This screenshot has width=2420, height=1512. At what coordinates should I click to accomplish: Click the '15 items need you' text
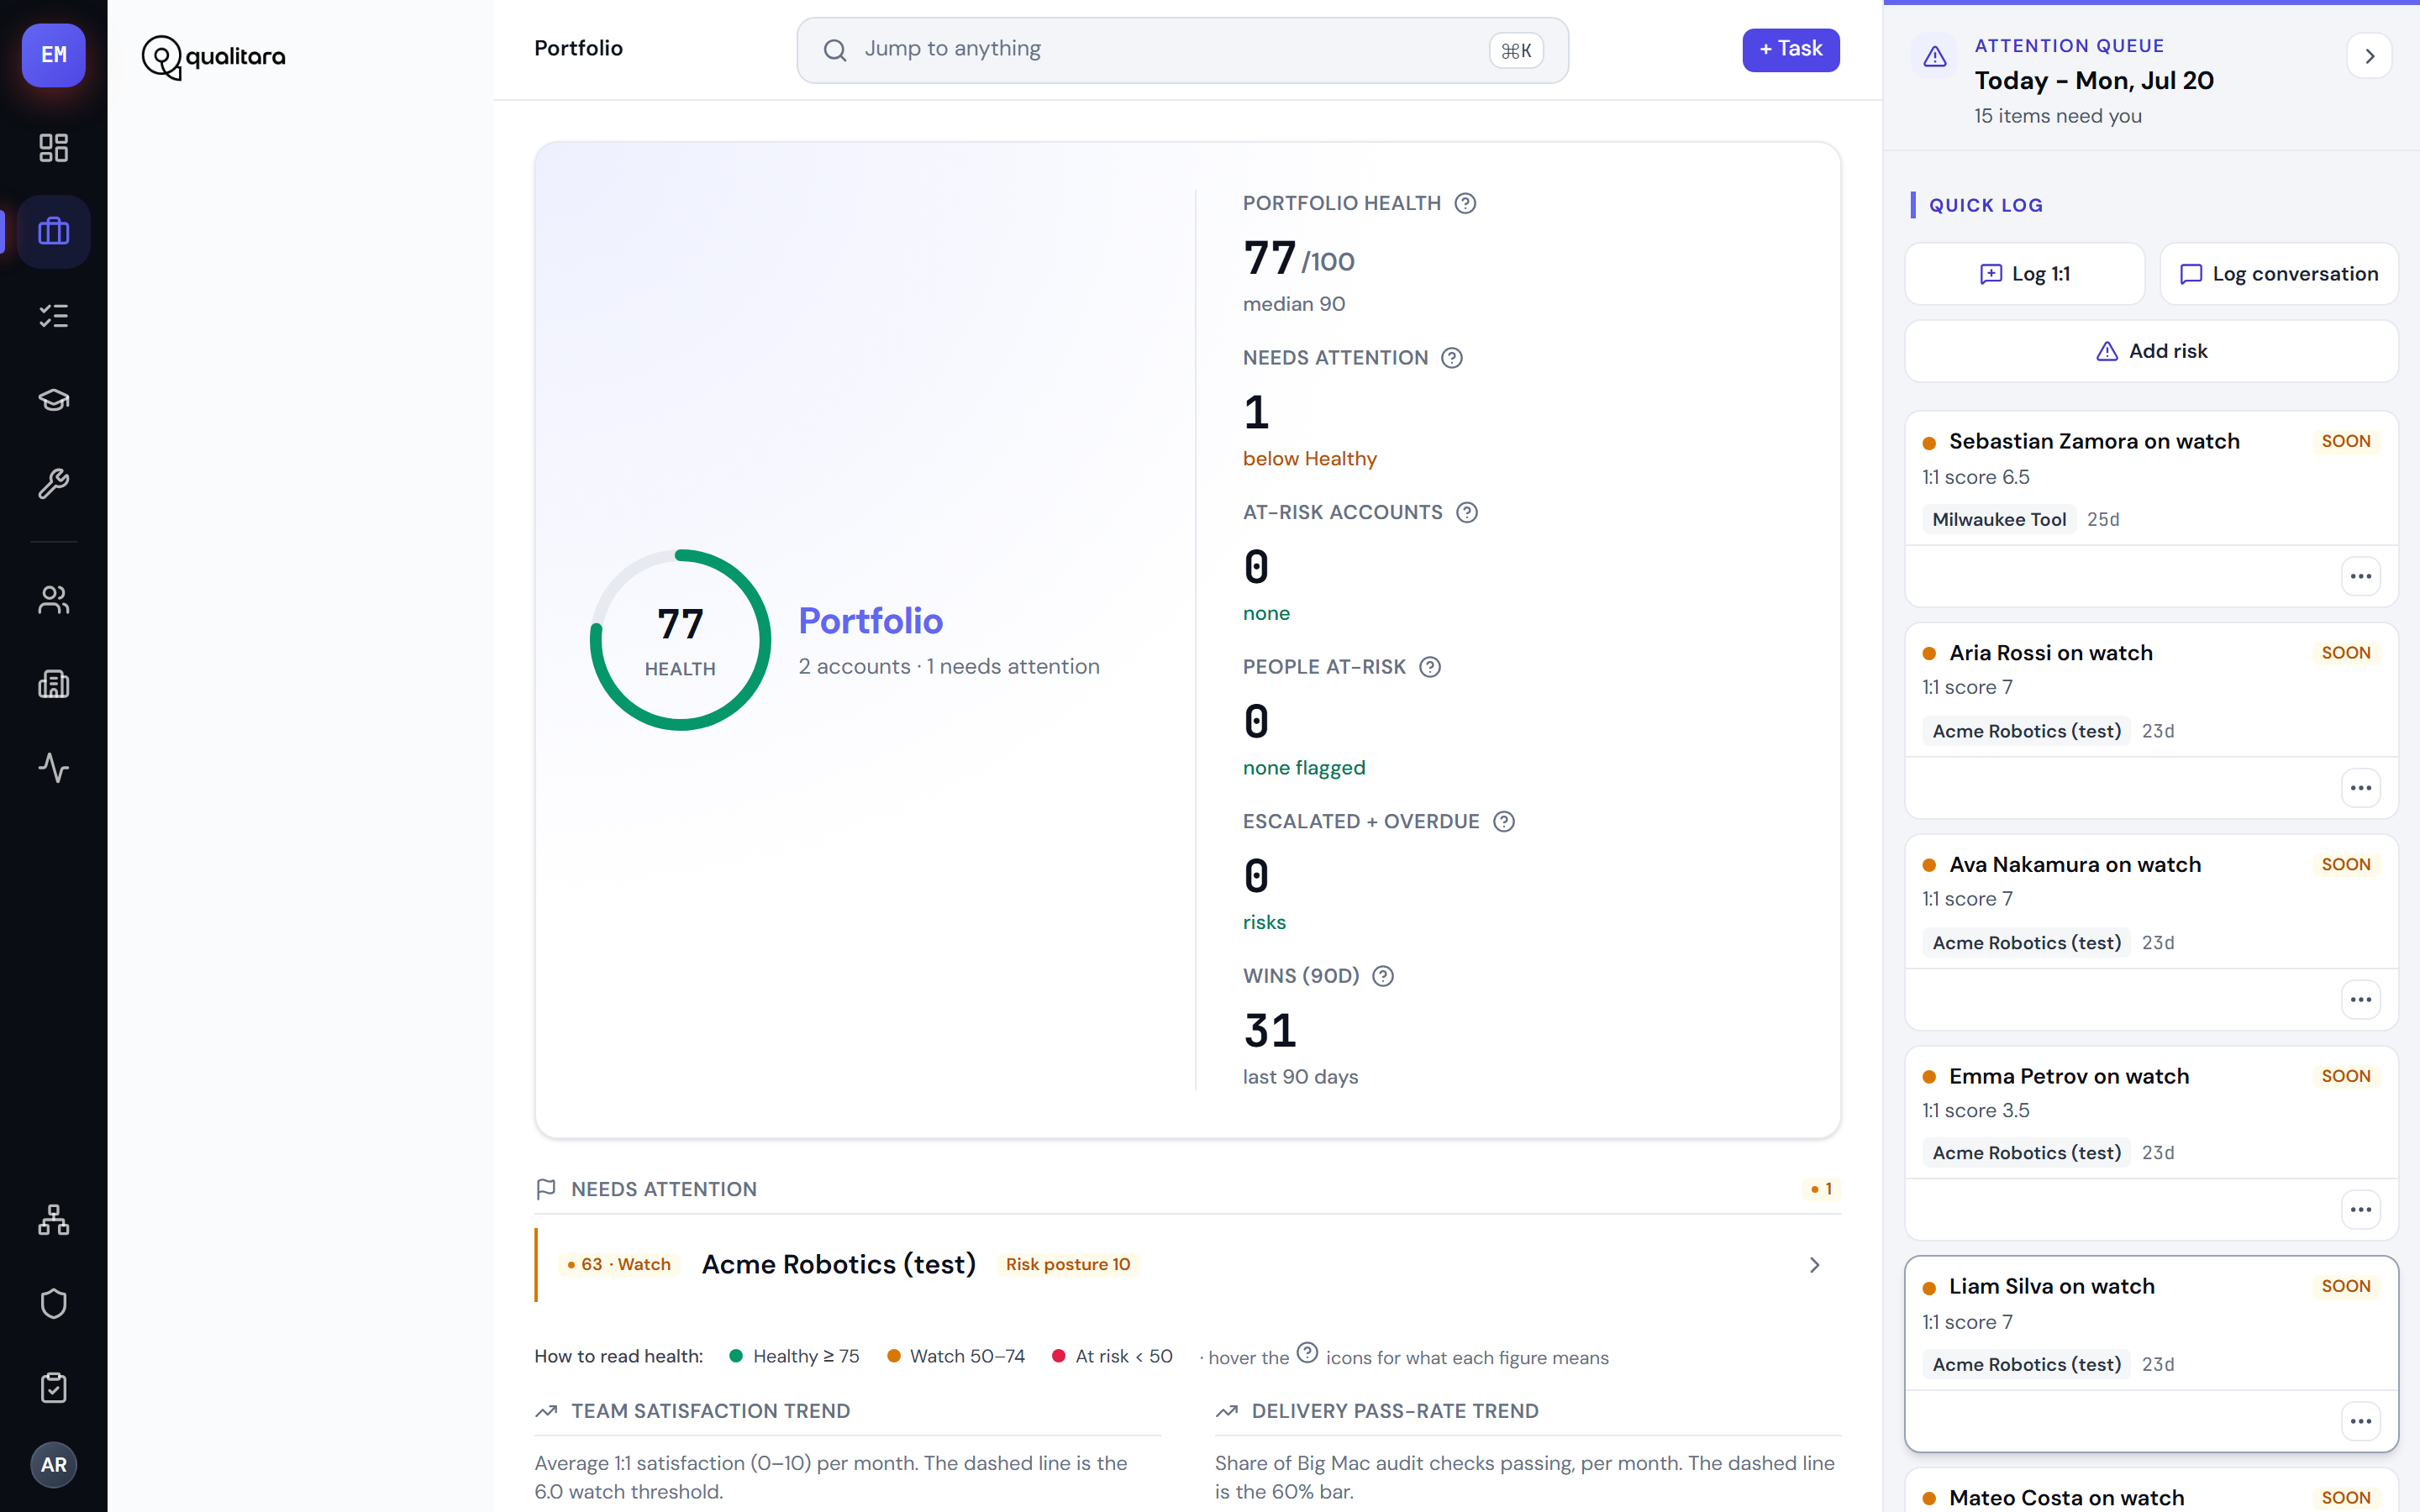click(x=2057, y=117)
